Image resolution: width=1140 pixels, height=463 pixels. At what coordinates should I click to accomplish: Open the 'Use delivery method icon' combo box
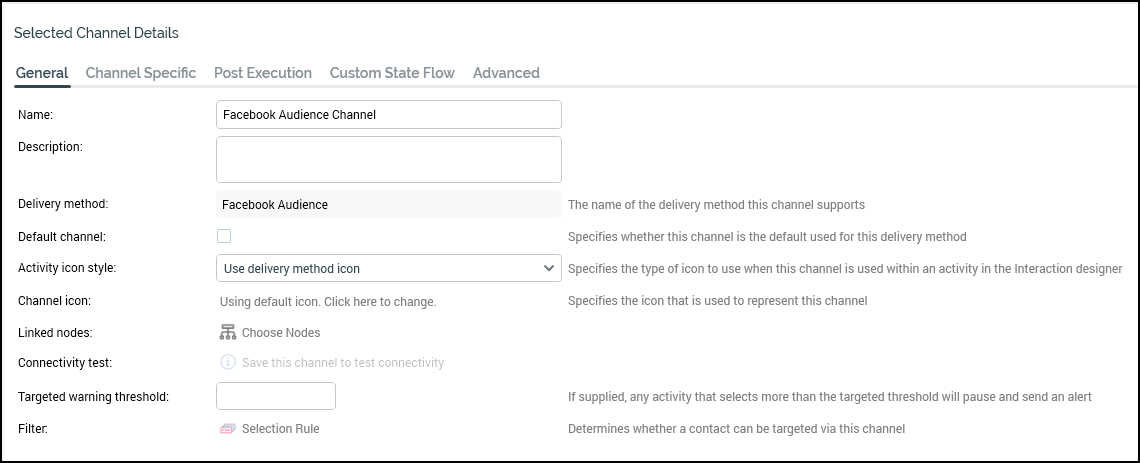tap(380, 268)
